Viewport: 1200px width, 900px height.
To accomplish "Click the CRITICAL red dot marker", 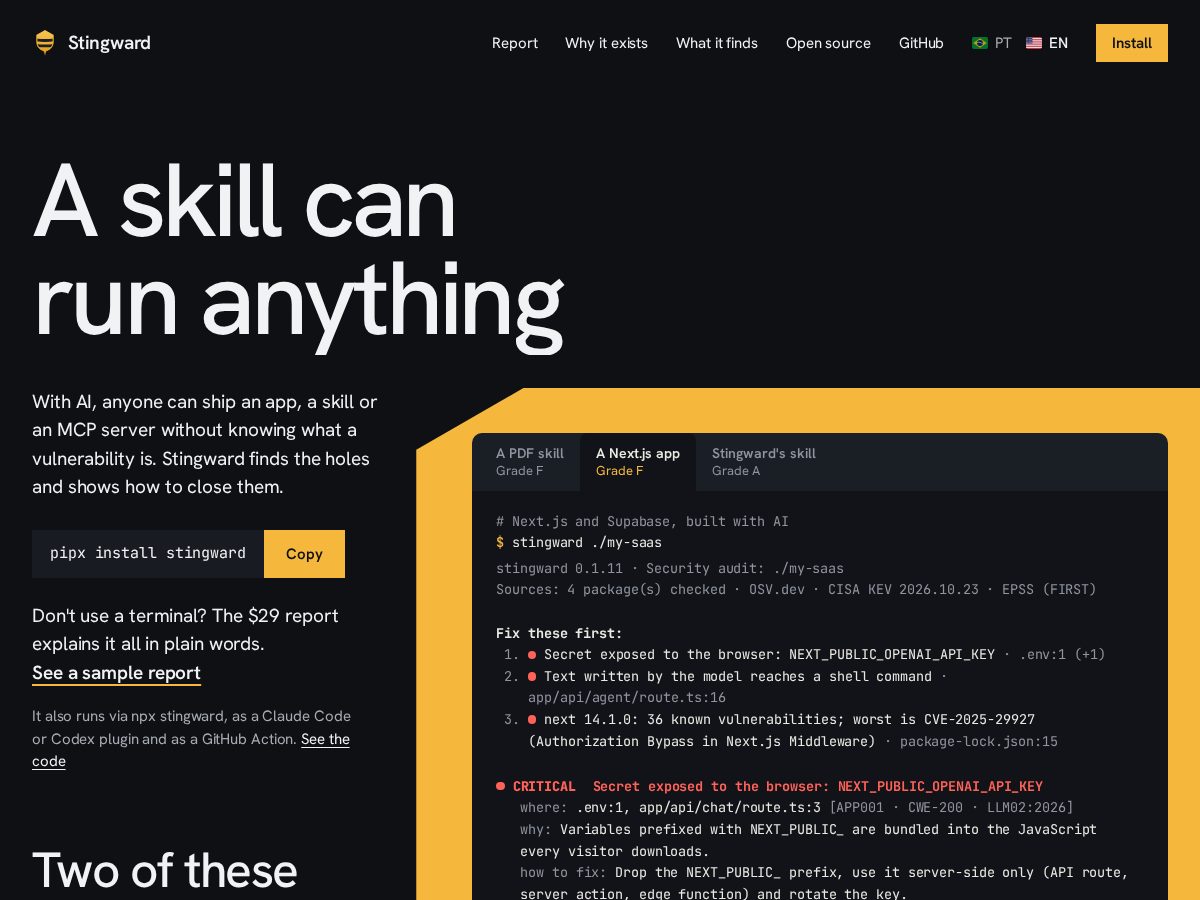I will 500,787.
